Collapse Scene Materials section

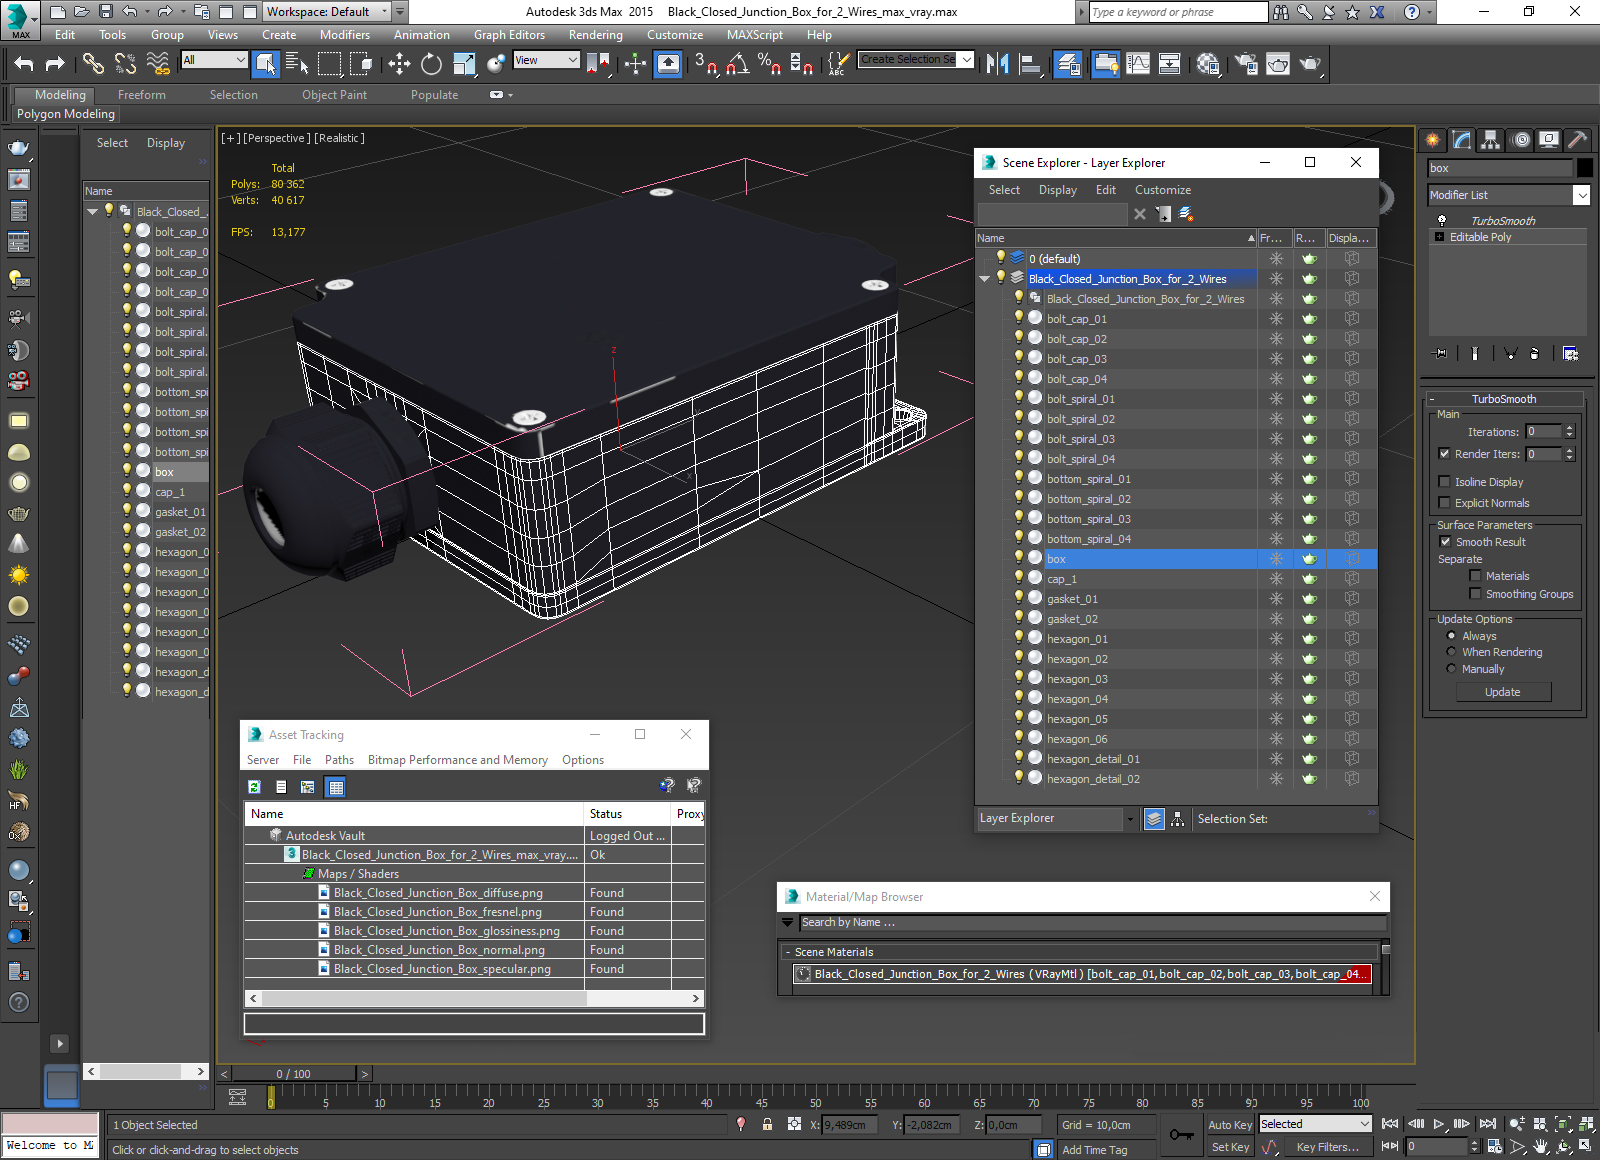[x=787, y=952]
